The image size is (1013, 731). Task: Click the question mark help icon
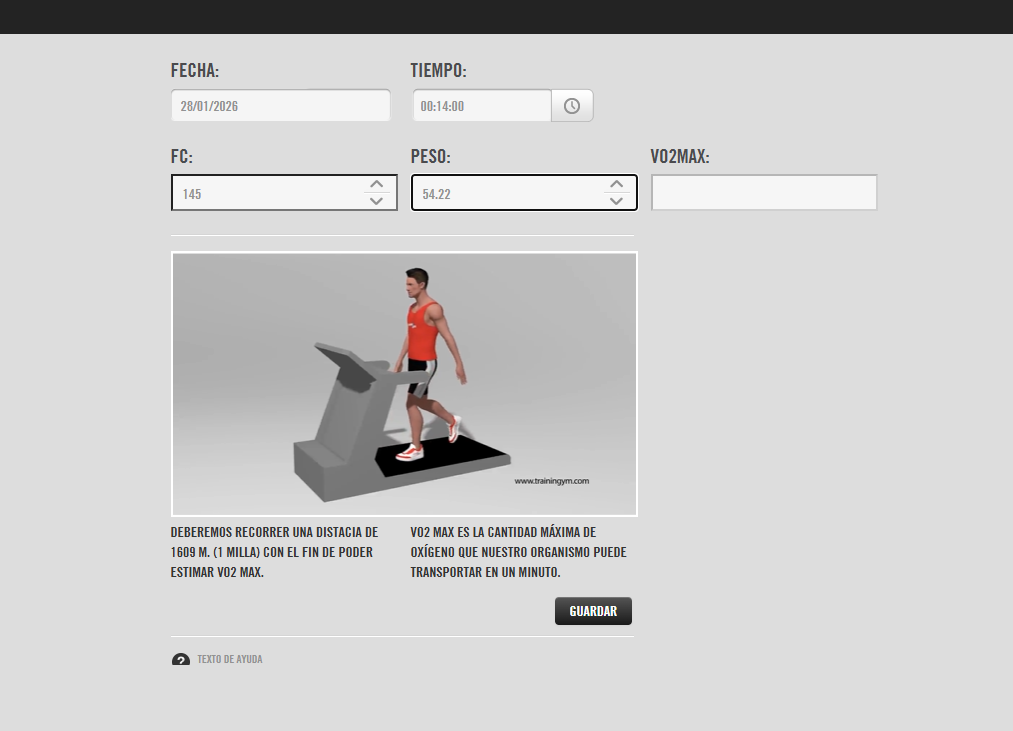tap(181, 660)
